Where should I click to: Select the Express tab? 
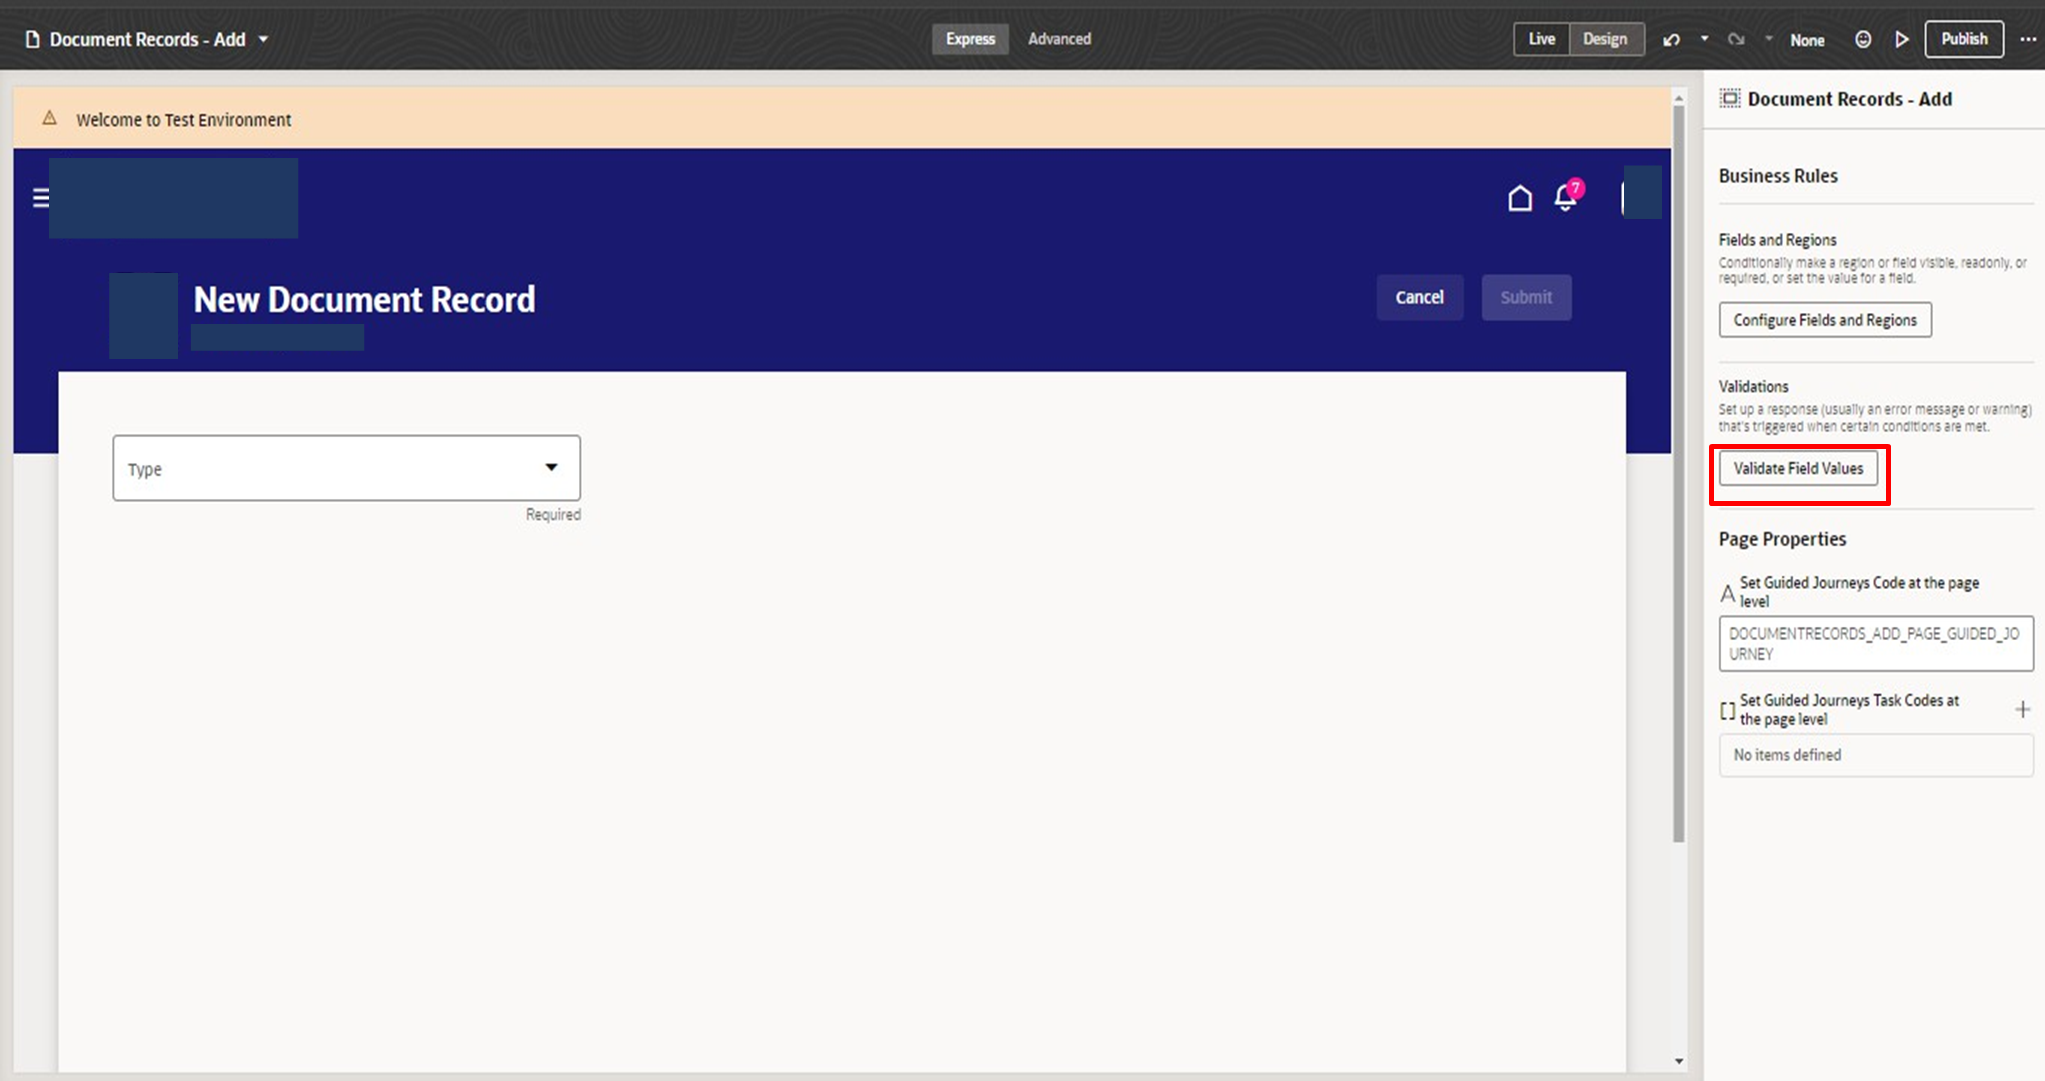coord(969,38)
